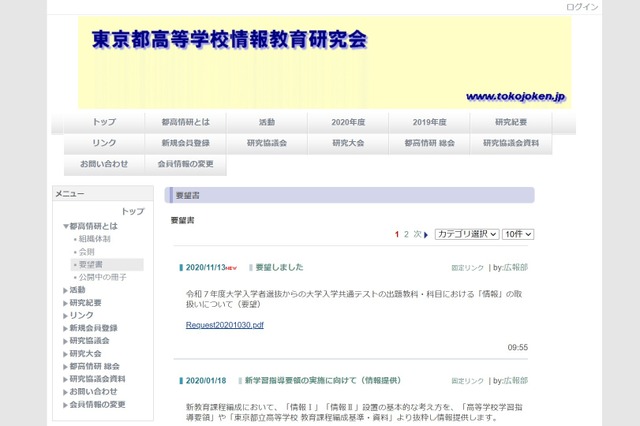Expand the sidebar お問い合わせ arrow
The height and width of the screenshot is (426, 640).
pyautogui.click(x=65, y=392)
